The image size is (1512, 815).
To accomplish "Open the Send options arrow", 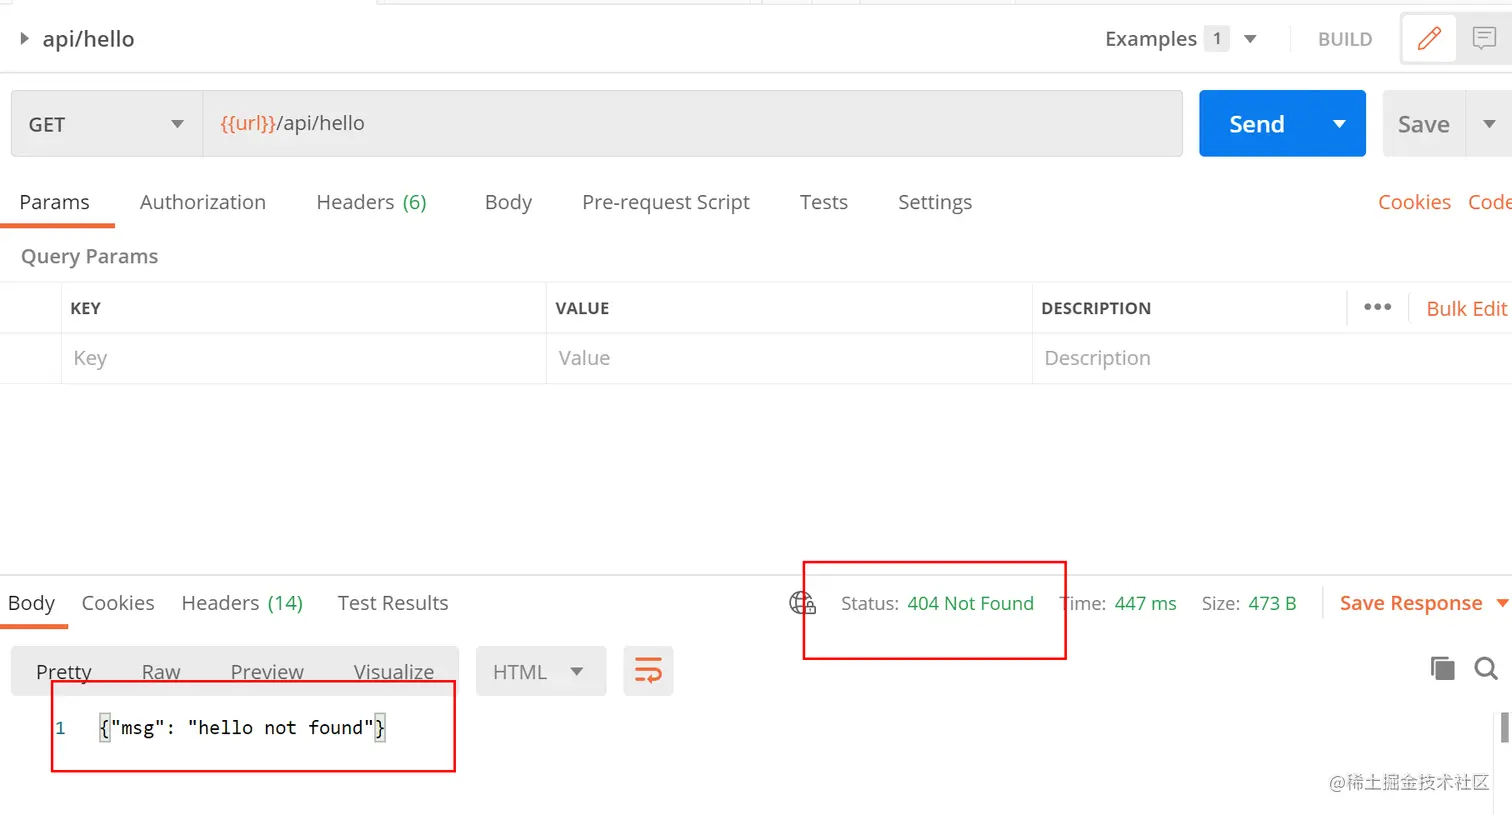I will click(x=1340, y=124).
